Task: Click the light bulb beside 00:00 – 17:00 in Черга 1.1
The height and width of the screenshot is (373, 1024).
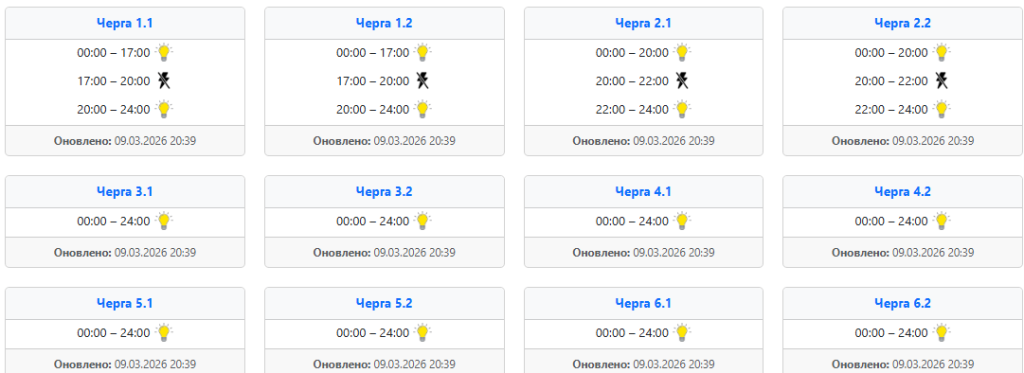Action: coord(164,52)
